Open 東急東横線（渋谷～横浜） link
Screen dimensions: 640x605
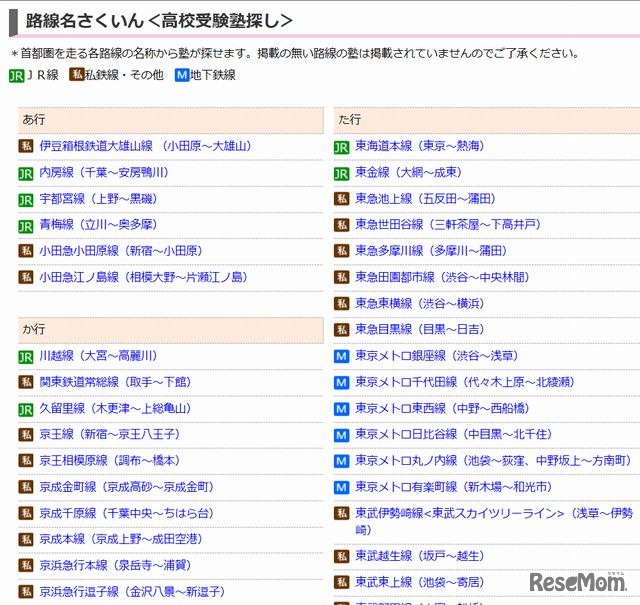click(x=420, y=303)
